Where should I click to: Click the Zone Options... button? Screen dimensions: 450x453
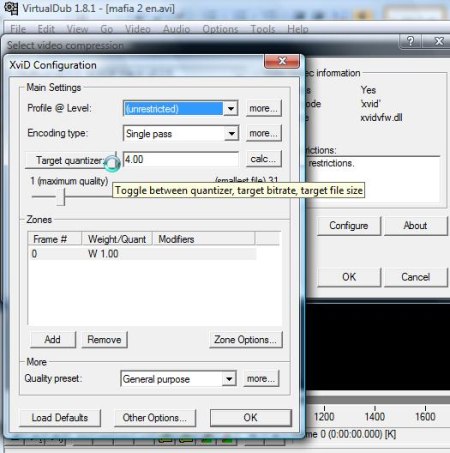(x=246, y=340)
